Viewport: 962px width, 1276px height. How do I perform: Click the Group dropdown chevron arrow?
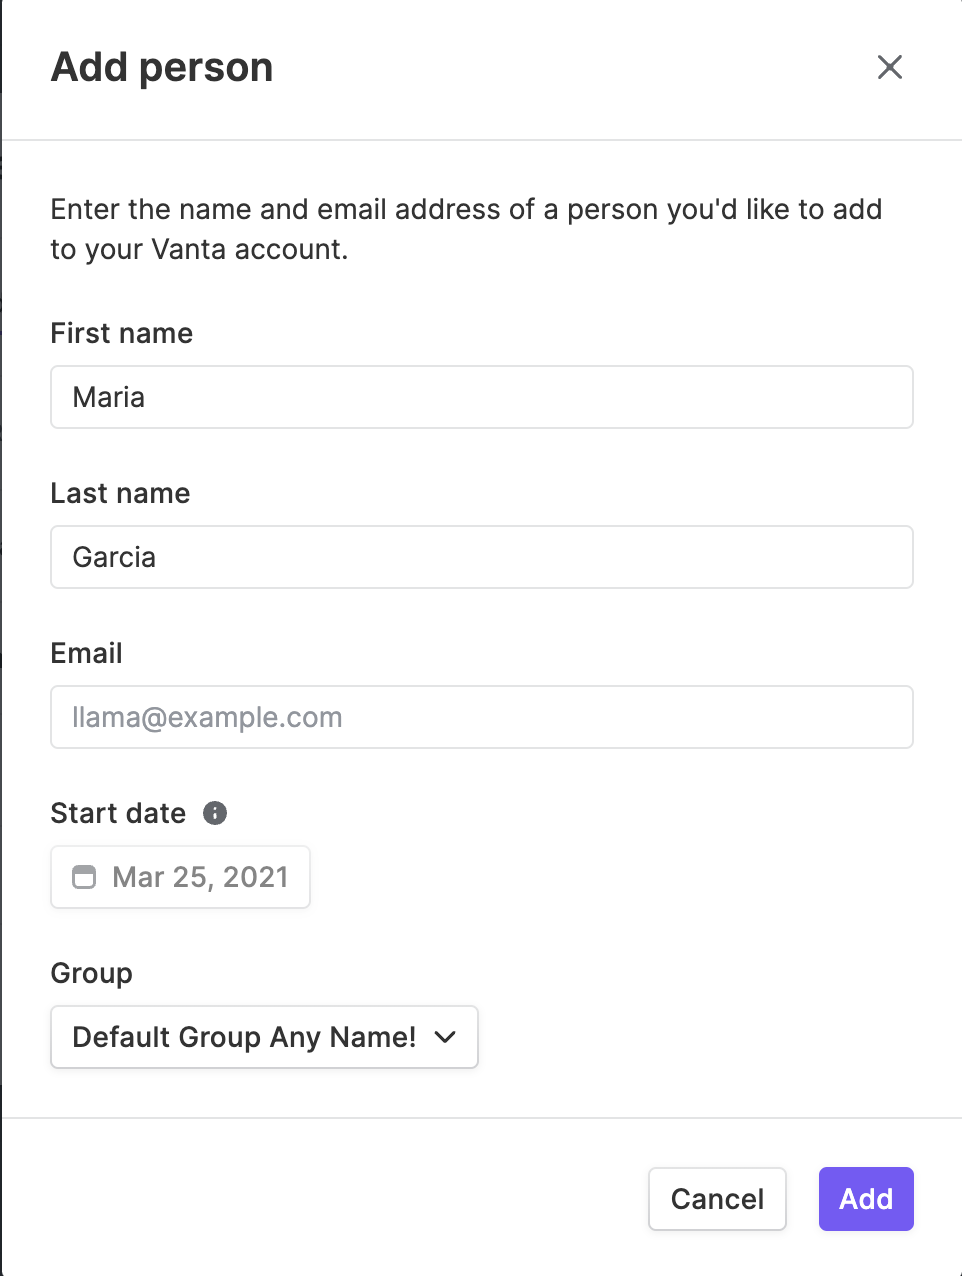tap(446, 1037)
